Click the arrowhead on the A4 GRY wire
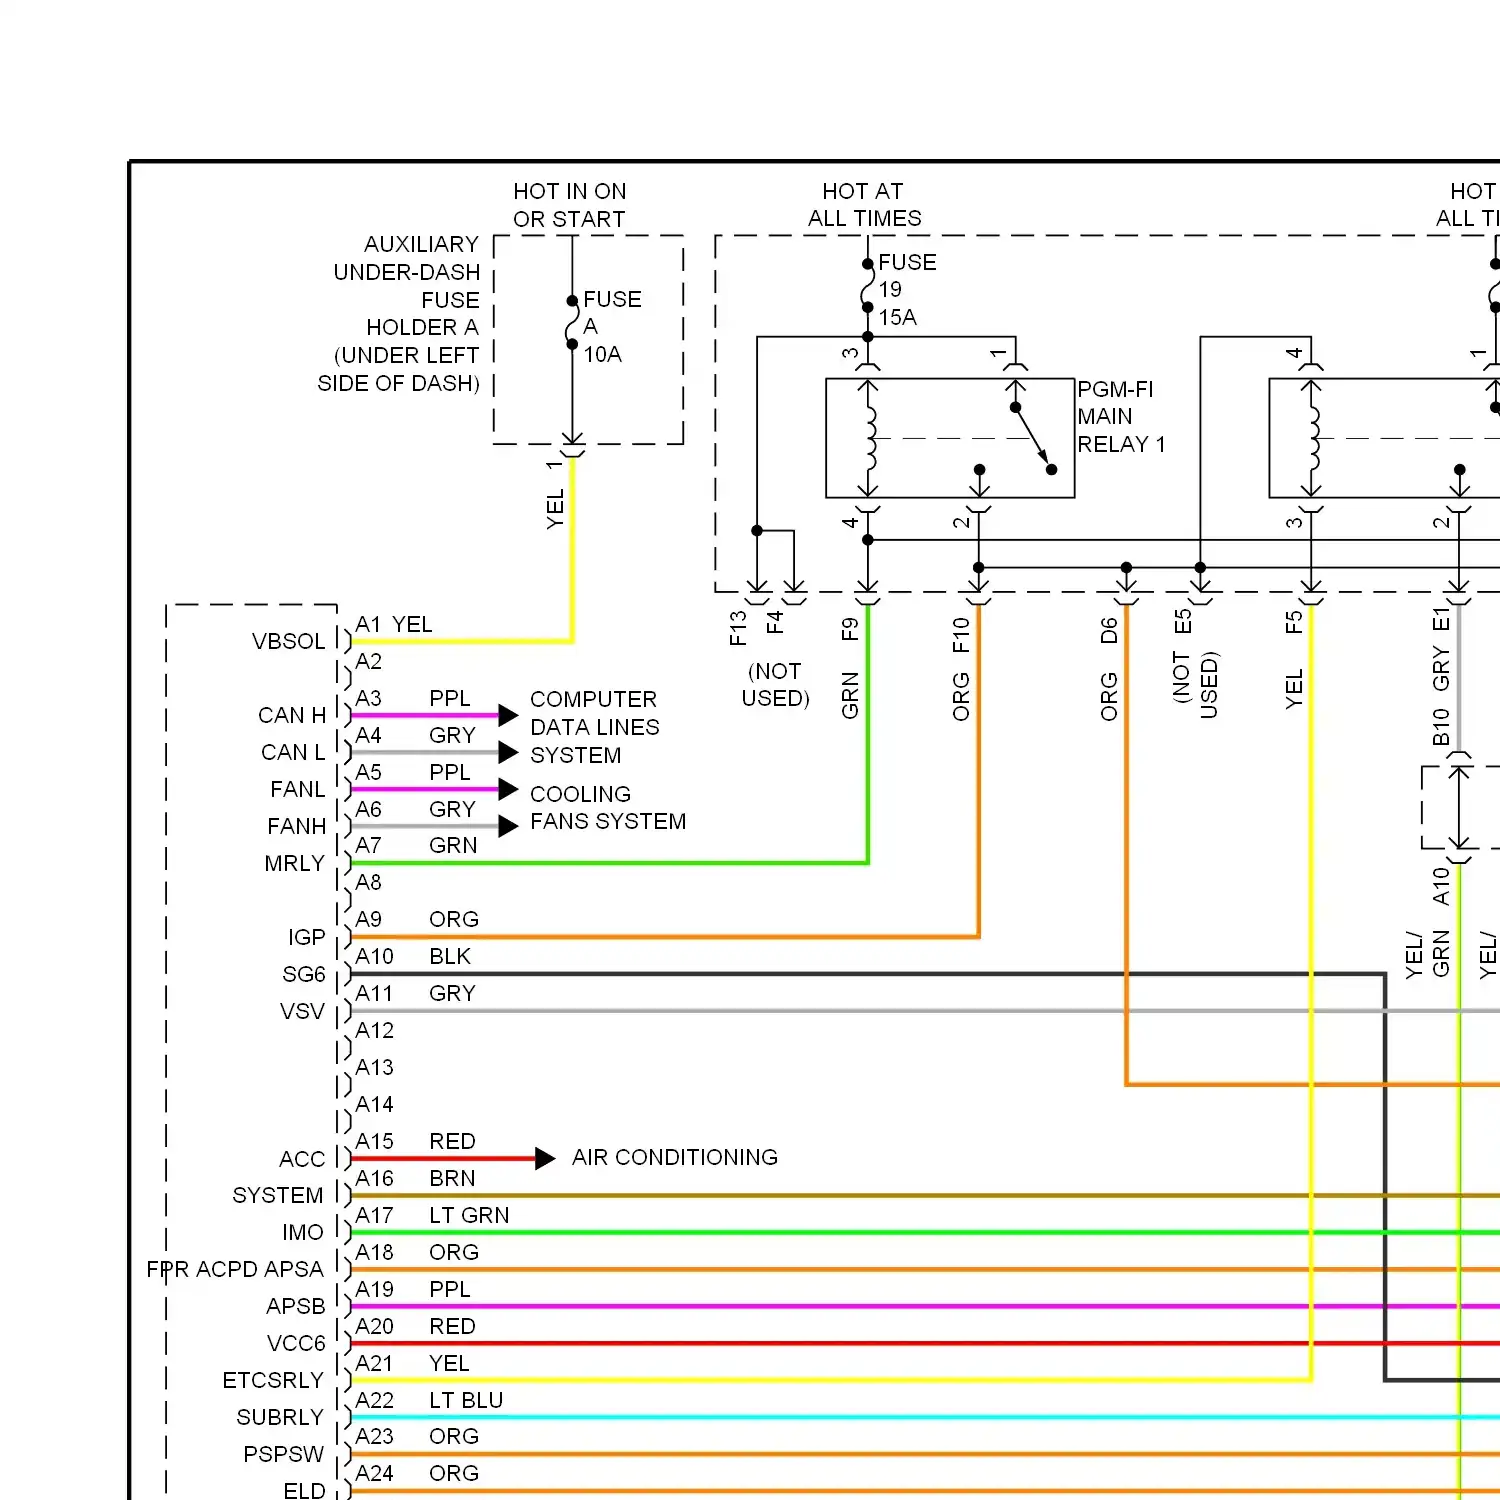 tap(508, 752)
